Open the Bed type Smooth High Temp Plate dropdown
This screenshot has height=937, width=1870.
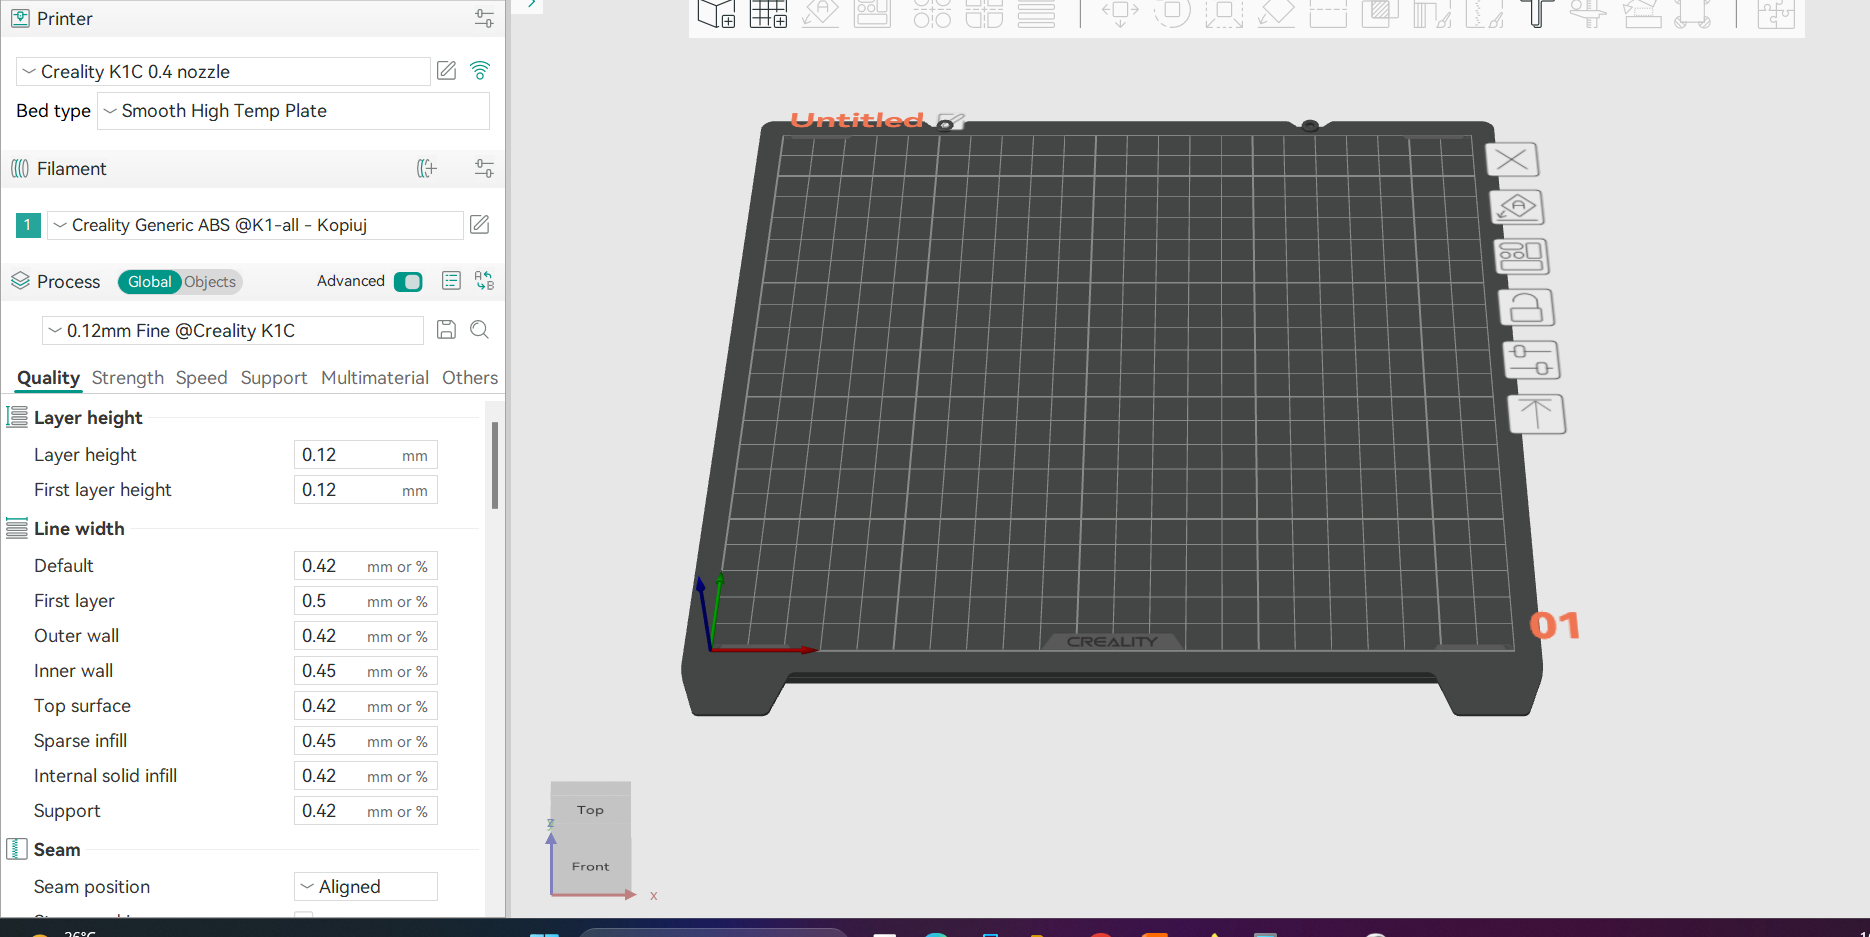(x=293, y=111)
